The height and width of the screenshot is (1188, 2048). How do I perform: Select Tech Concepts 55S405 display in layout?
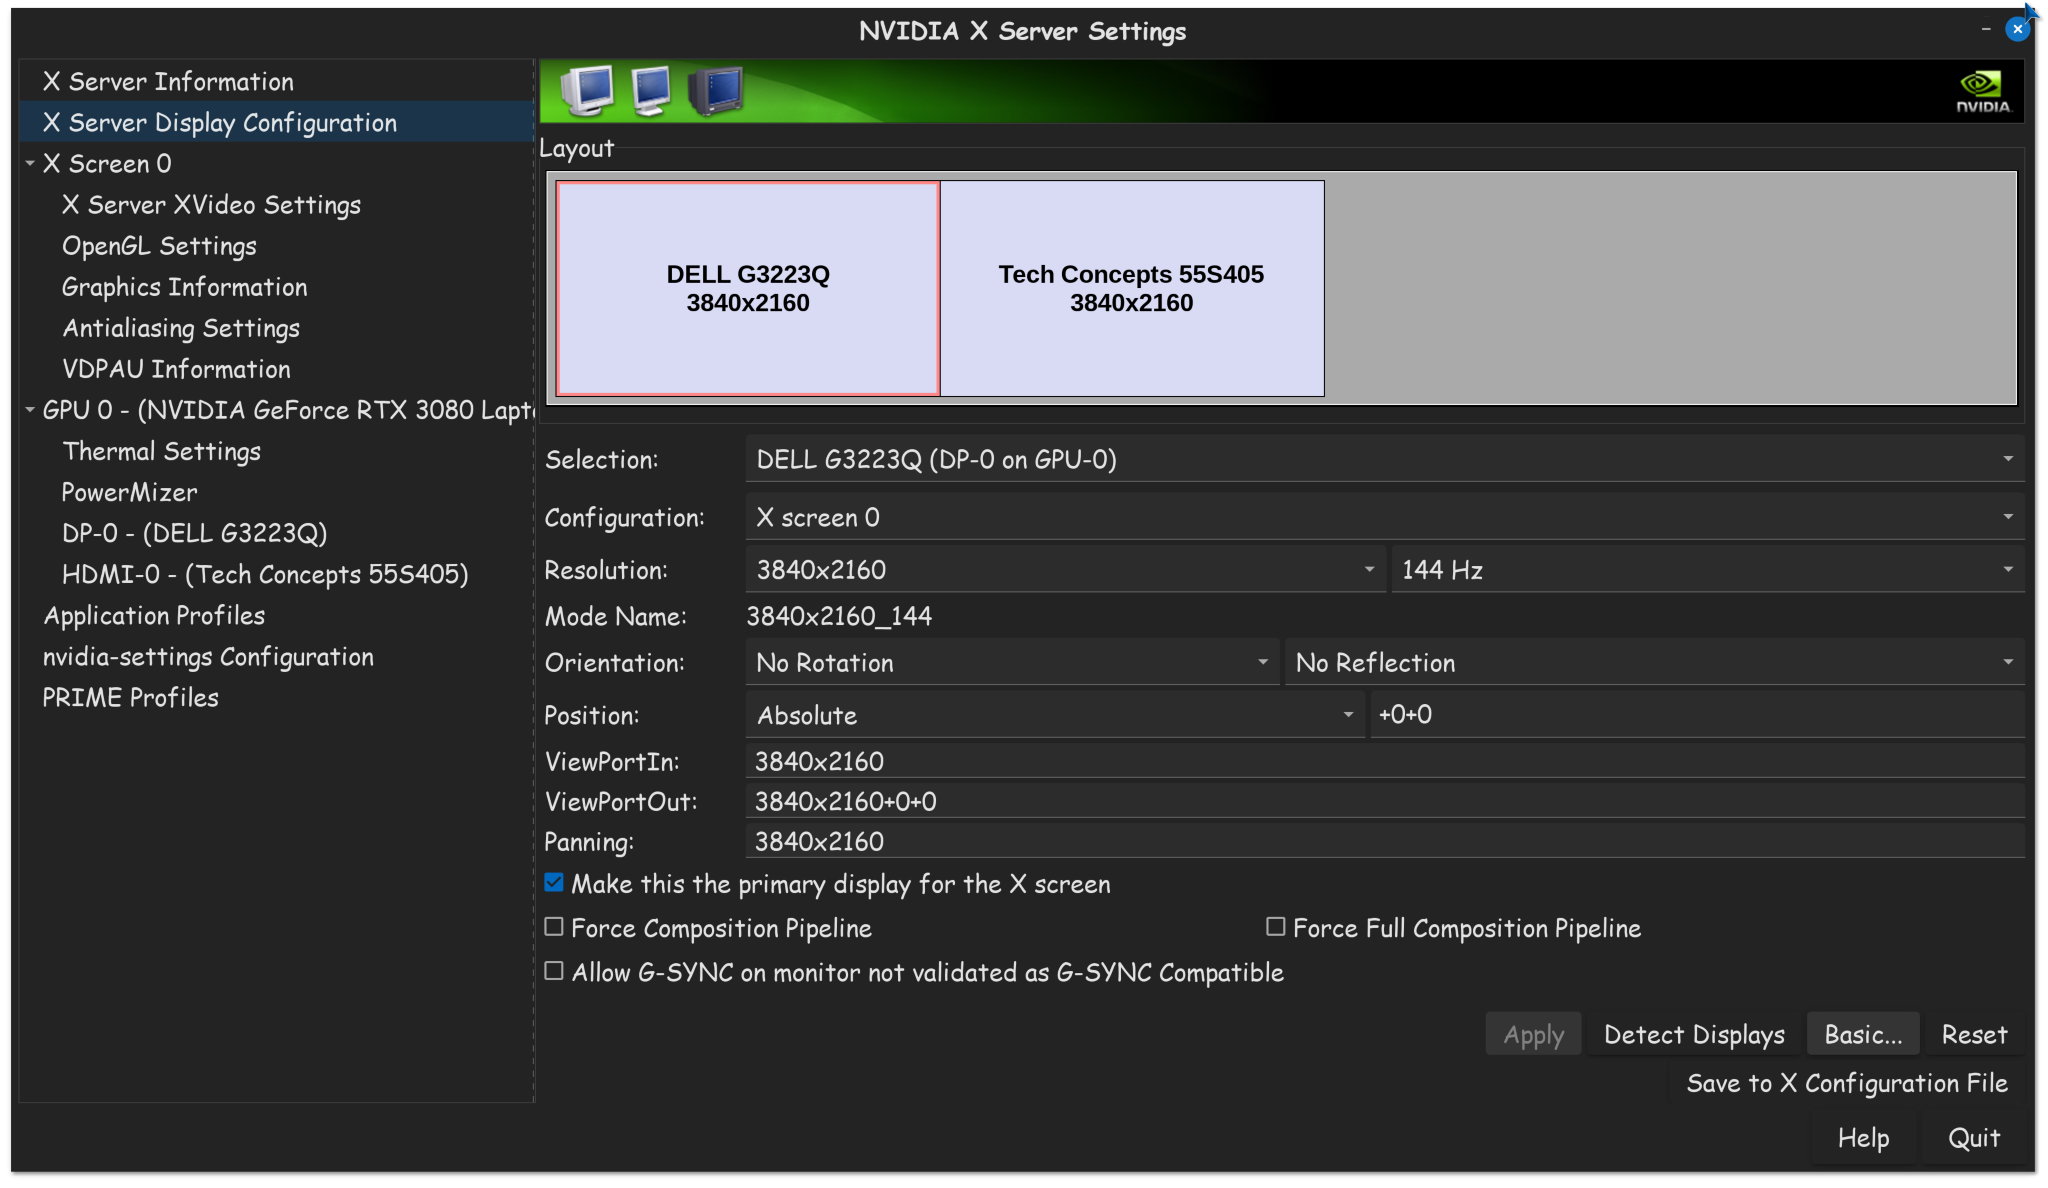(1131, 288)
